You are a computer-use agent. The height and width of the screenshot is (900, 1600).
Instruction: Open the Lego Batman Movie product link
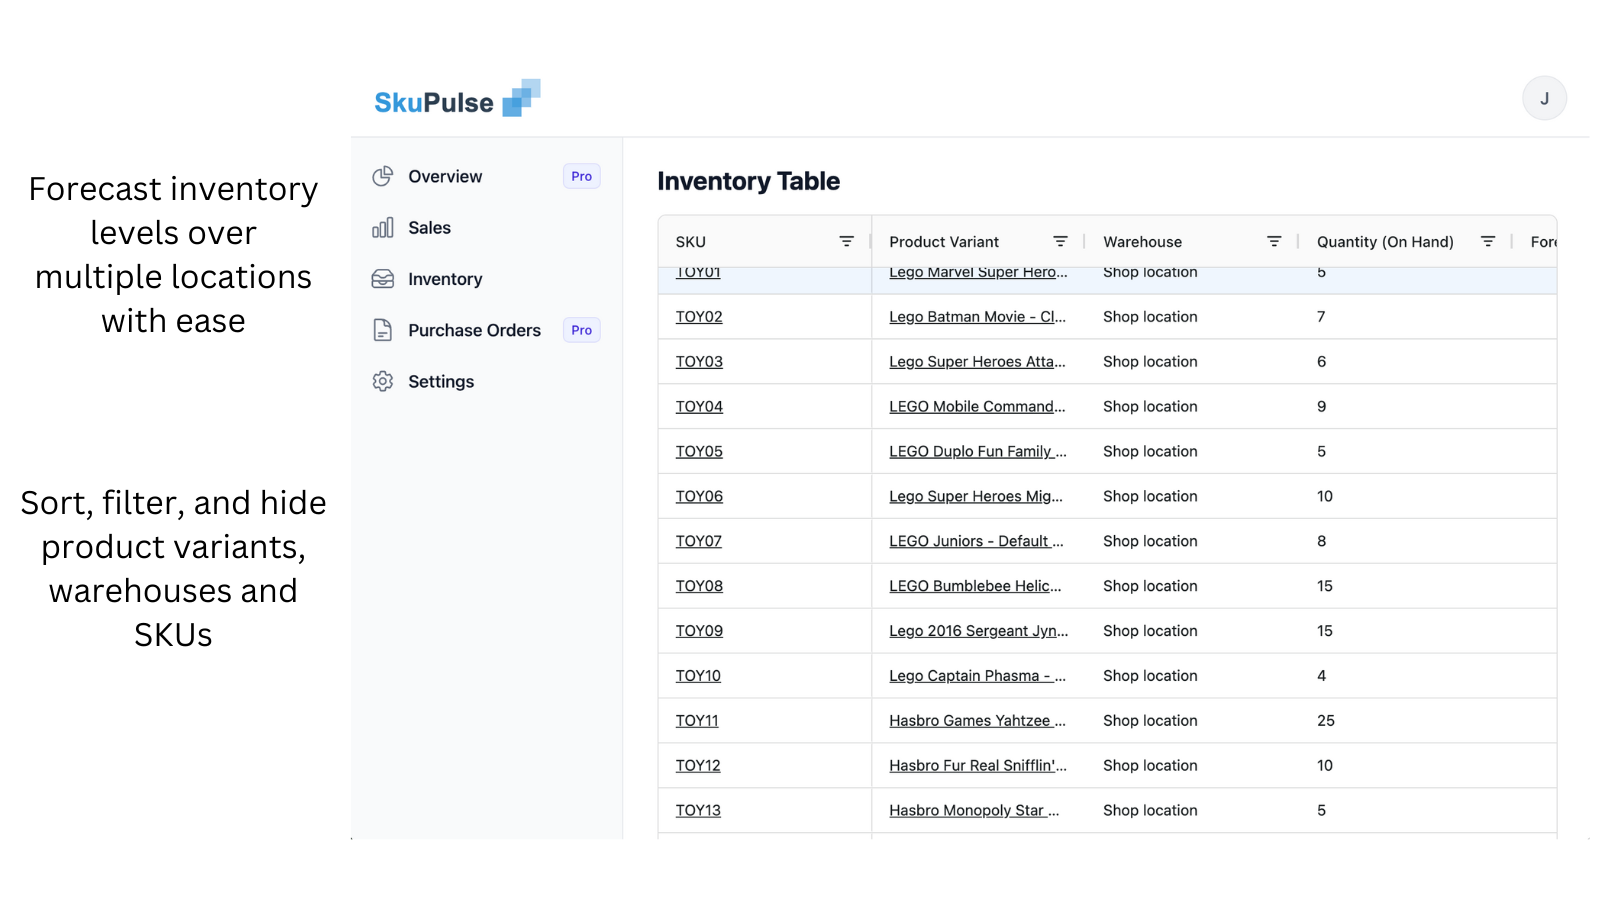coord(977,317)
